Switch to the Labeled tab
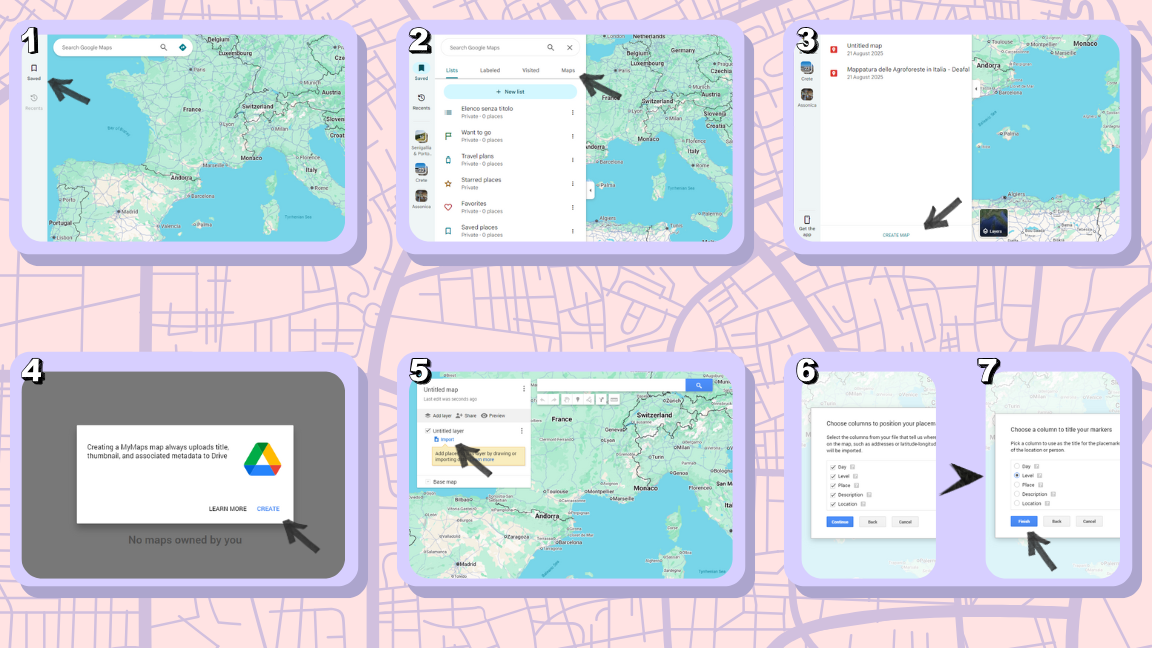This screenshot has width=1152, height=648. click(490, 71)
